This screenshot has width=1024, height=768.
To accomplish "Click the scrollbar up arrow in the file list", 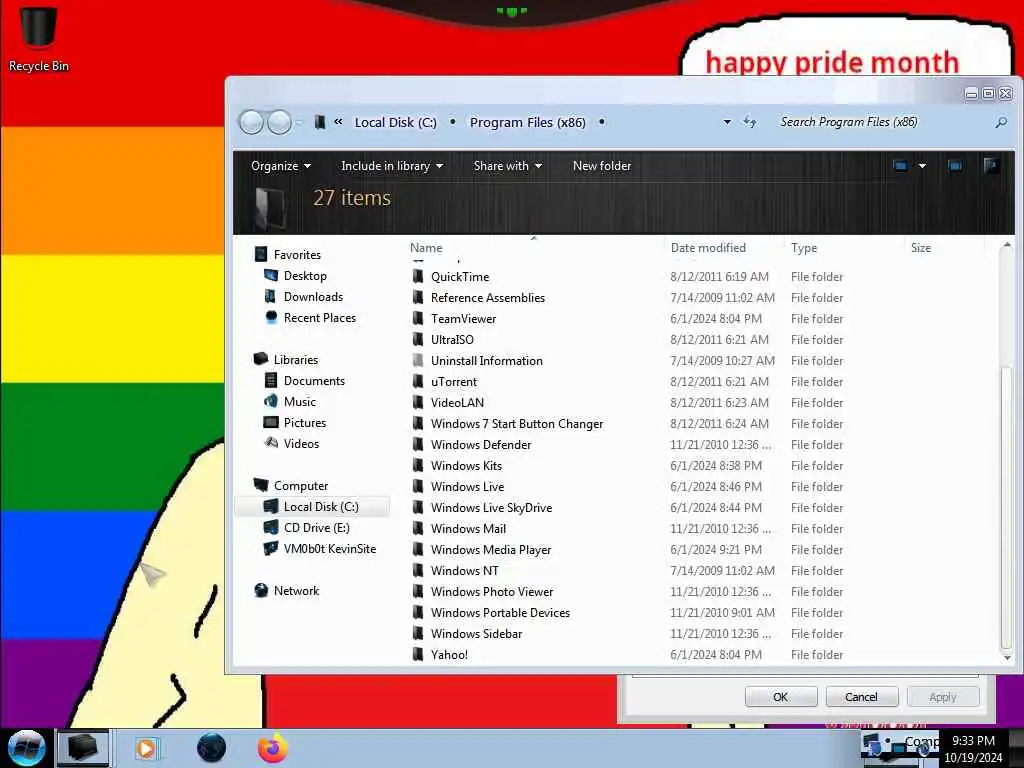I will point(1006,246).
